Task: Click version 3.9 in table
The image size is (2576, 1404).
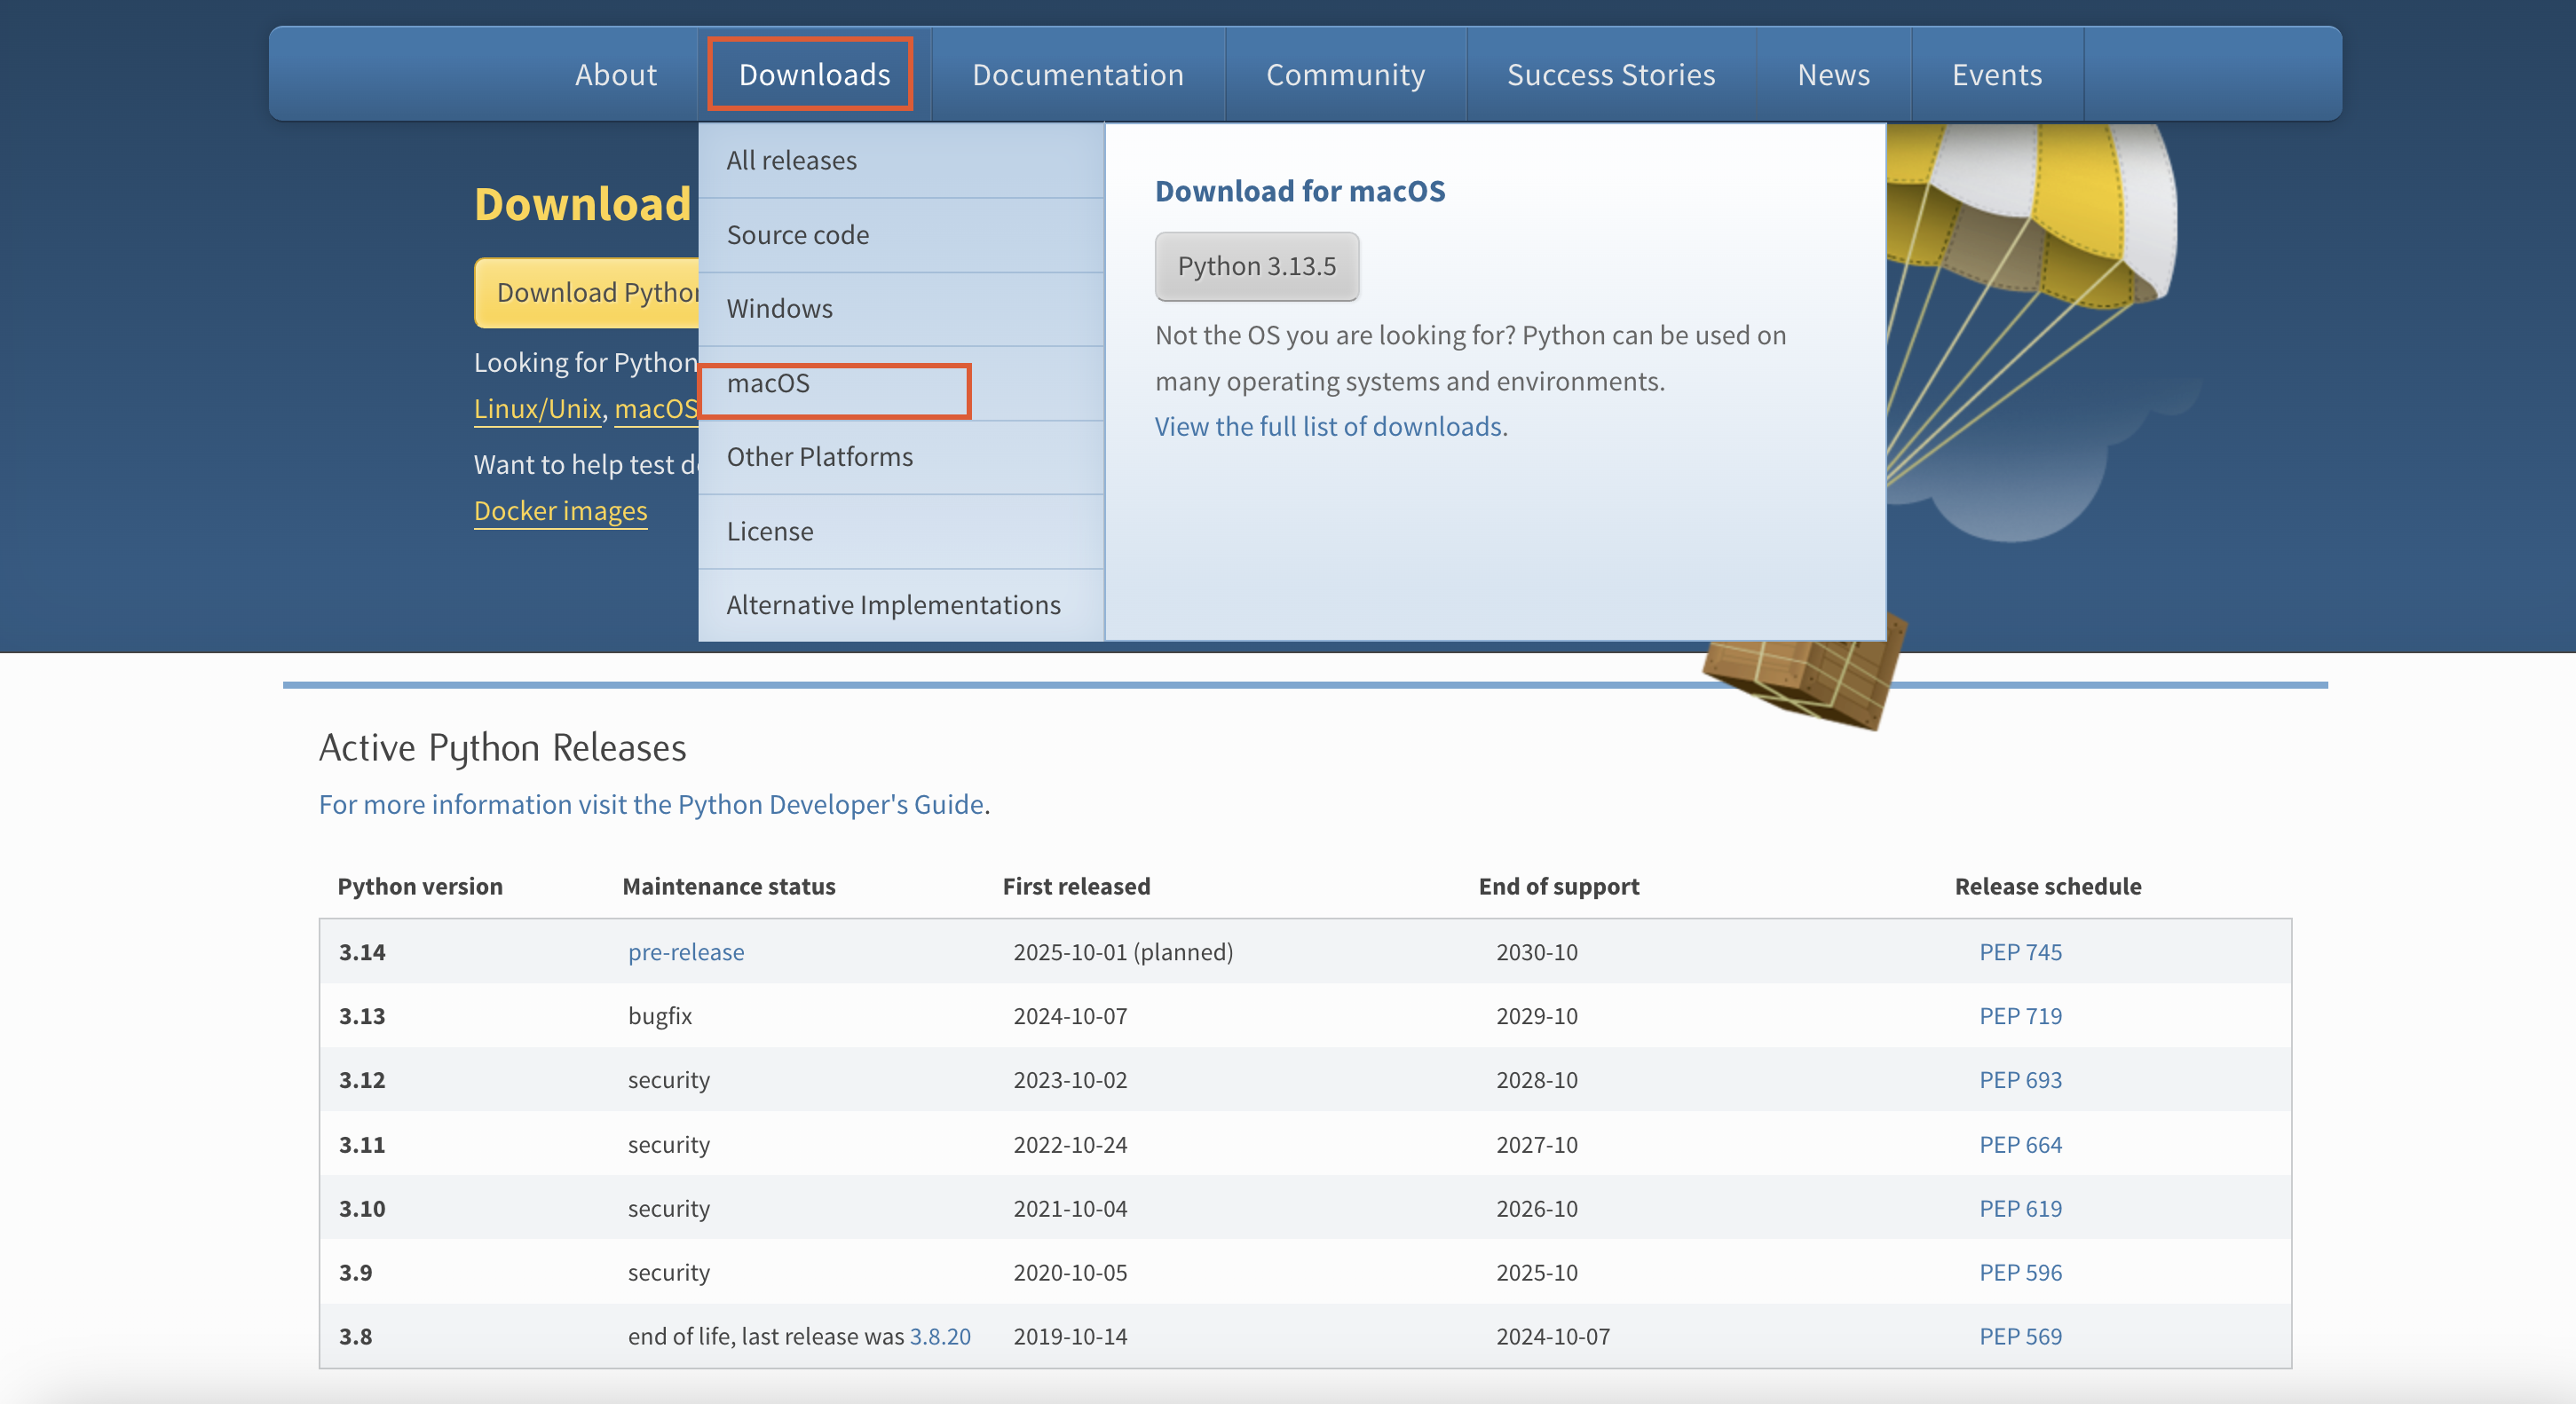Action: coord(355,1273)
